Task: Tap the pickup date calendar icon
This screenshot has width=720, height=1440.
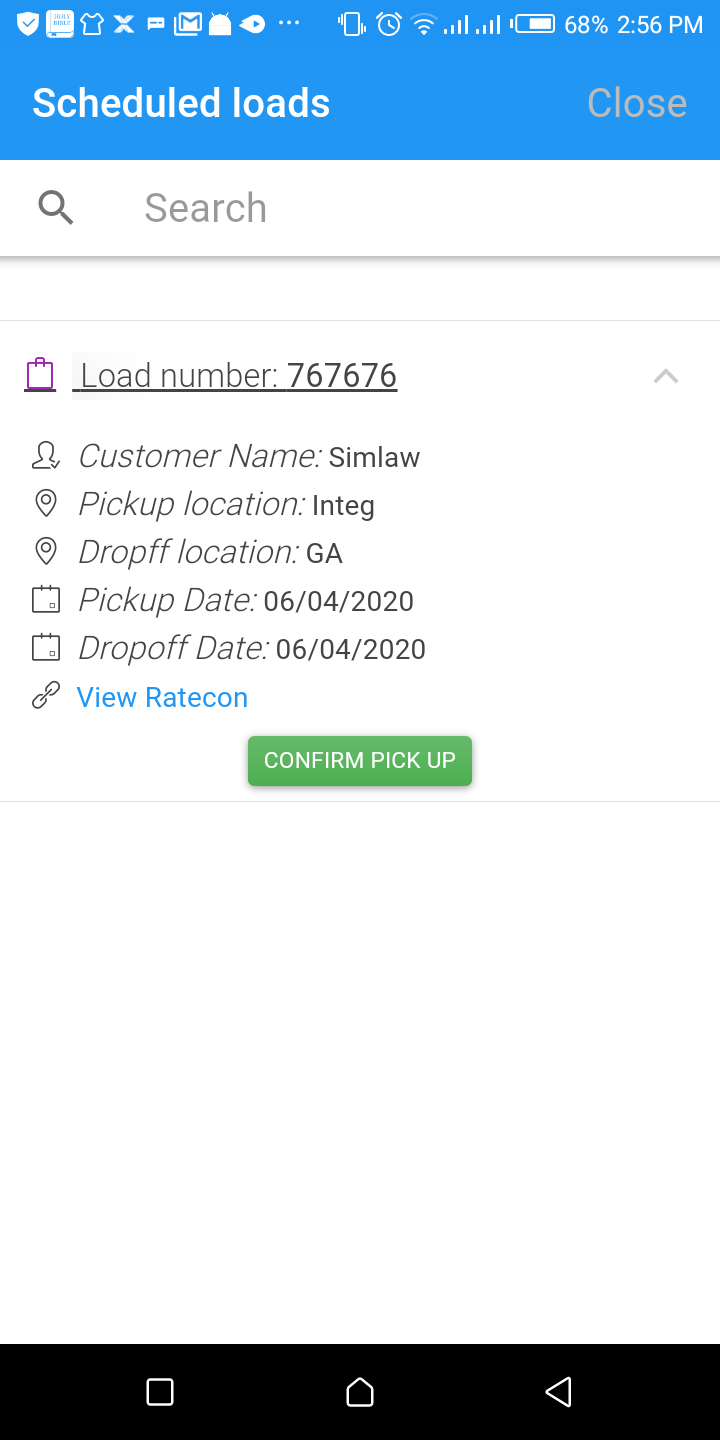Action: tap(46, 600)
